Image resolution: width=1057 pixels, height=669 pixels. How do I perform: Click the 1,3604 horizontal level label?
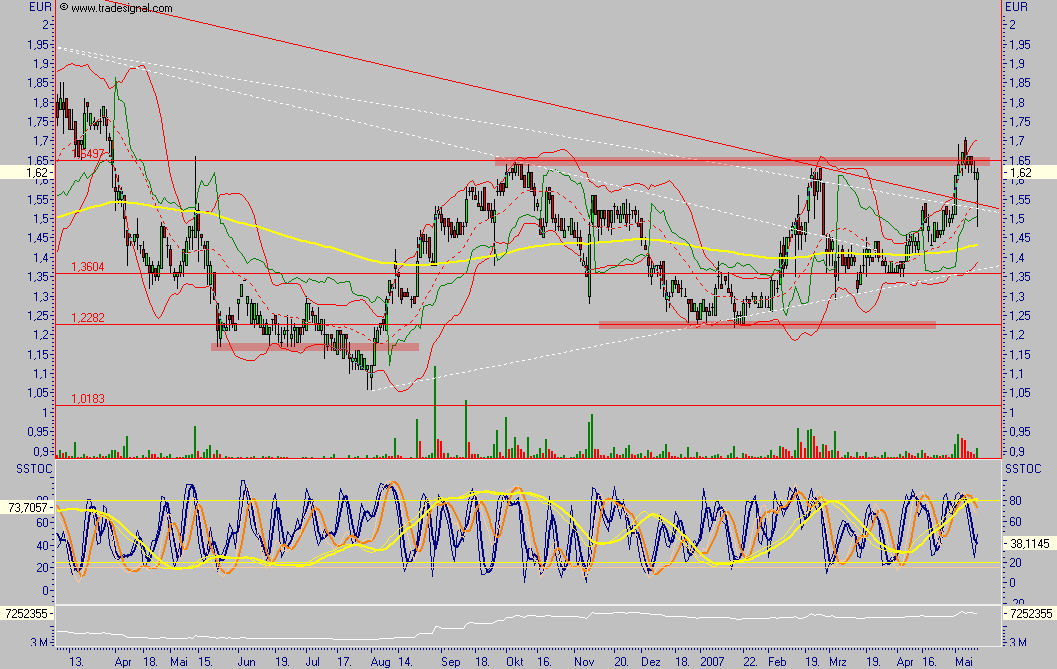(88, 267)
